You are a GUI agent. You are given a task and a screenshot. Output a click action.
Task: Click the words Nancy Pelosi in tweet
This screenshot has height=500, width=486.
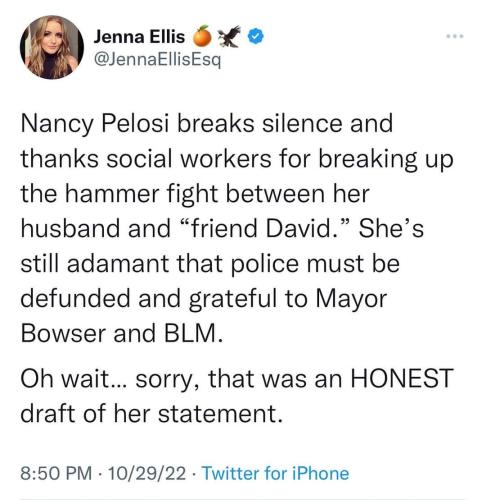coord(95,124)
